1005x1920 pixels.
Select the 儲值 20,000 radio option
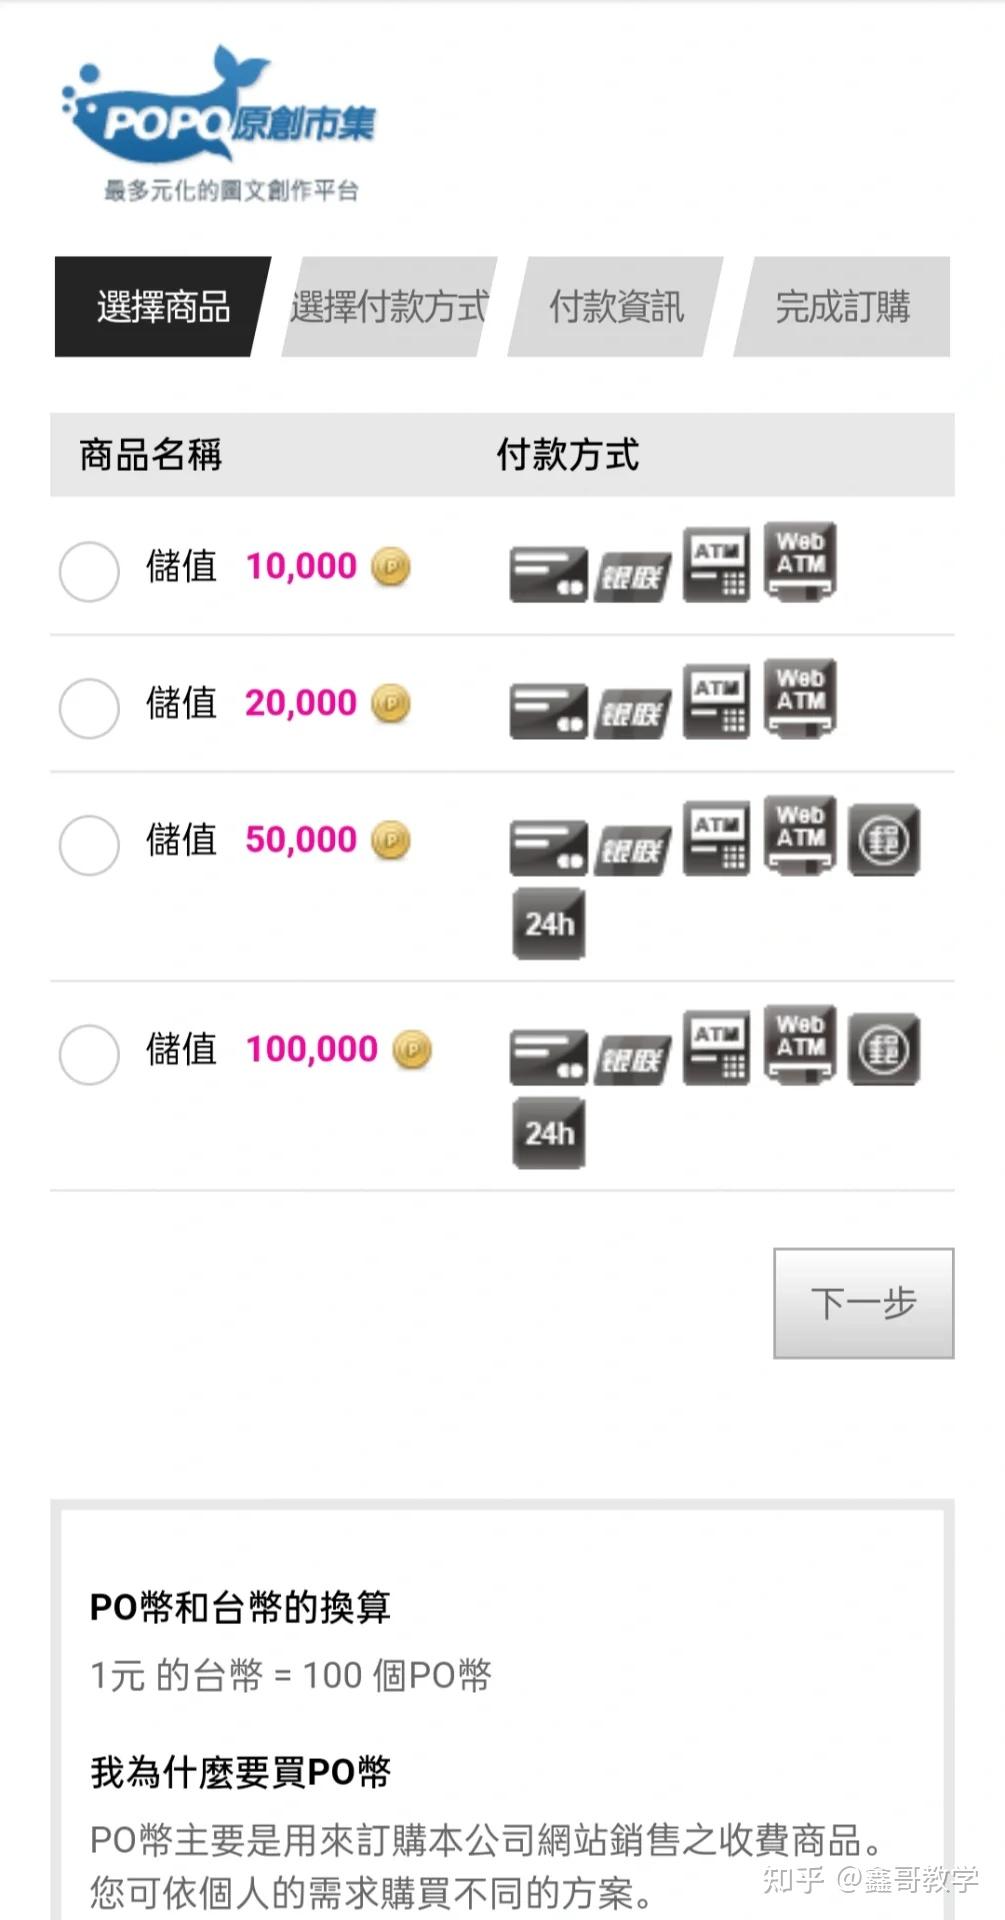(x=89, y=708)
